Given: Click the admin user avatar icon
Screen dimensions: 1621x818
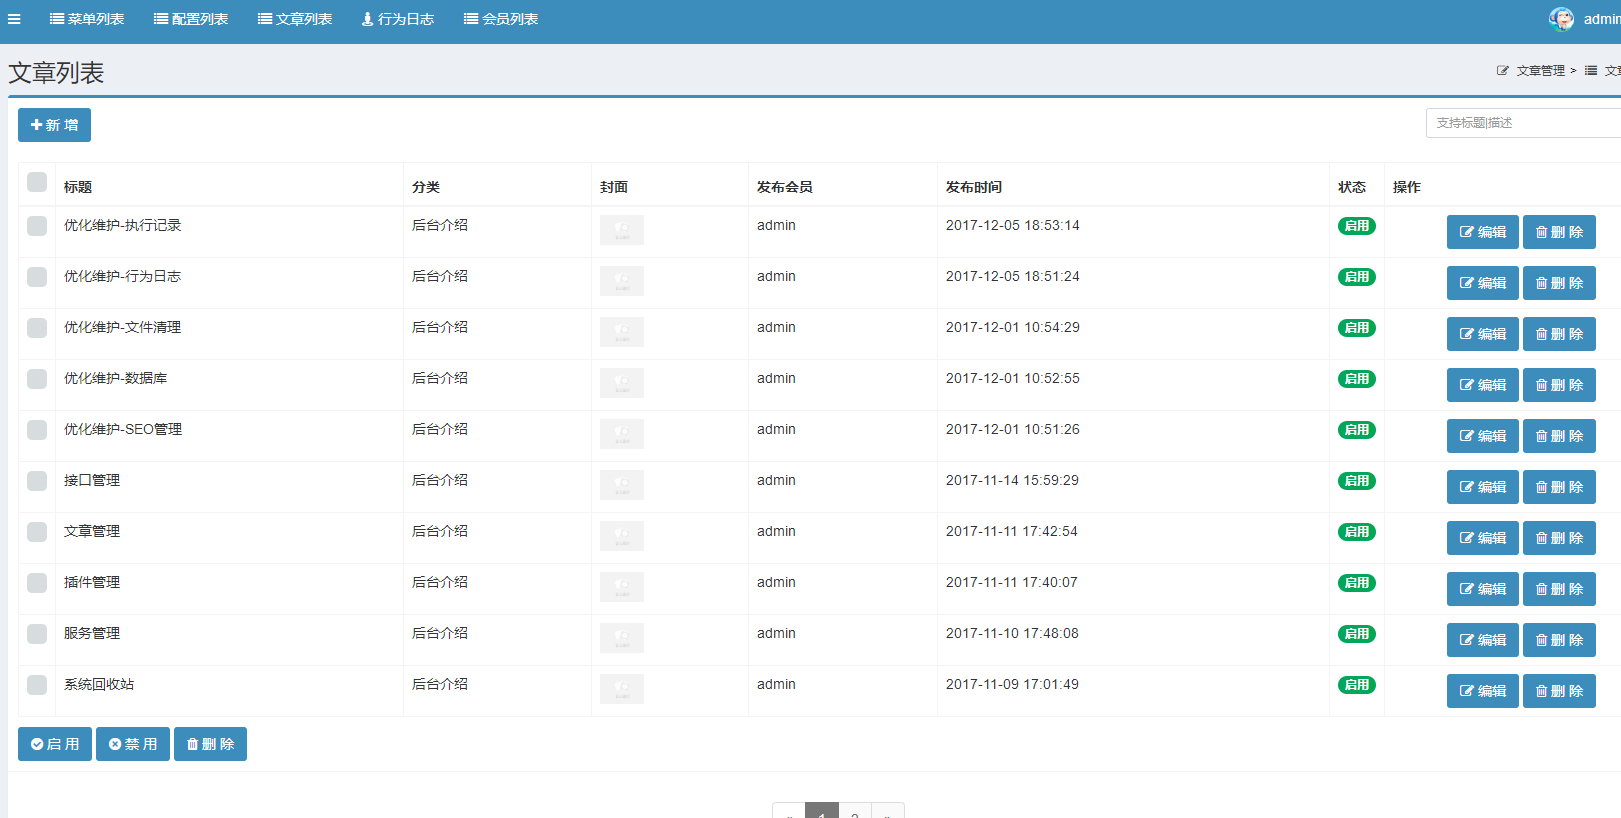Looking at the screenshot, I should pyautogui.click(x=1561, y=19).
